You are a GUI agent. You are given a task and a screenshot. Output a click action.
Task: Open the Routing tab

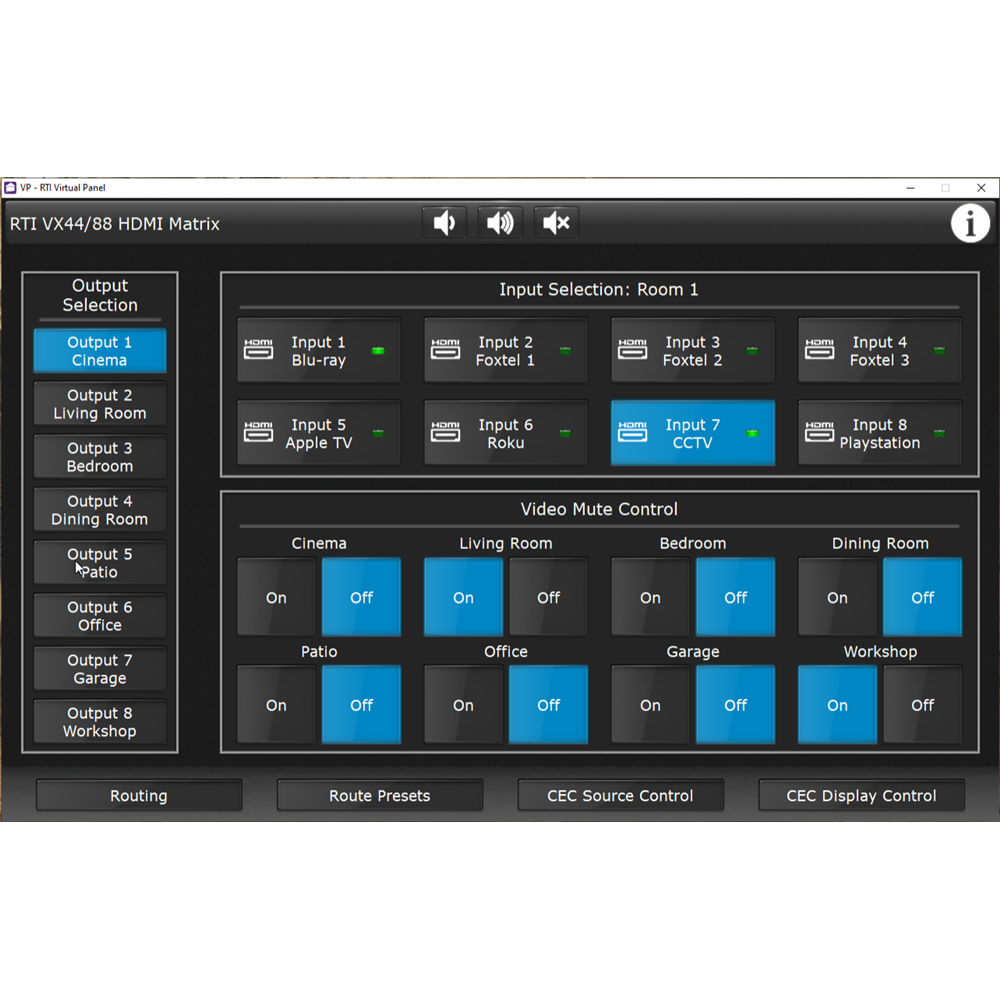click(x=139, y=796)
